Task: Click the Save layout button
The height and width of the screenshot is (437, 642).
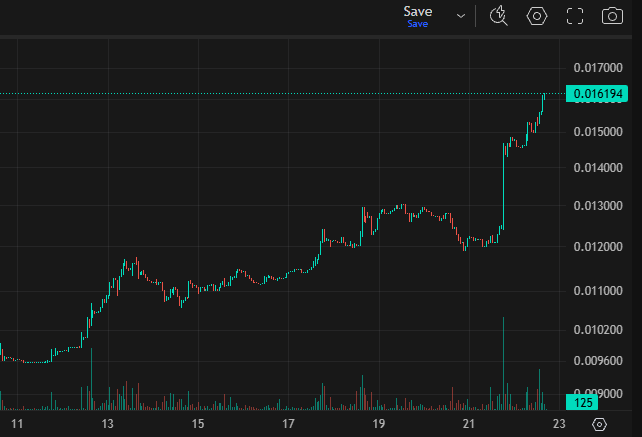Action: coord(418,16)
